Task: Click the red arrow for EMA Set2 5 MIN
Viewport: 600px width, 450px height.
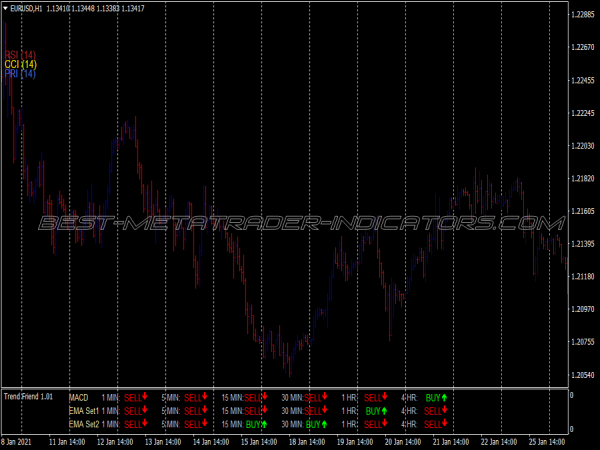Action: (205, 423)
